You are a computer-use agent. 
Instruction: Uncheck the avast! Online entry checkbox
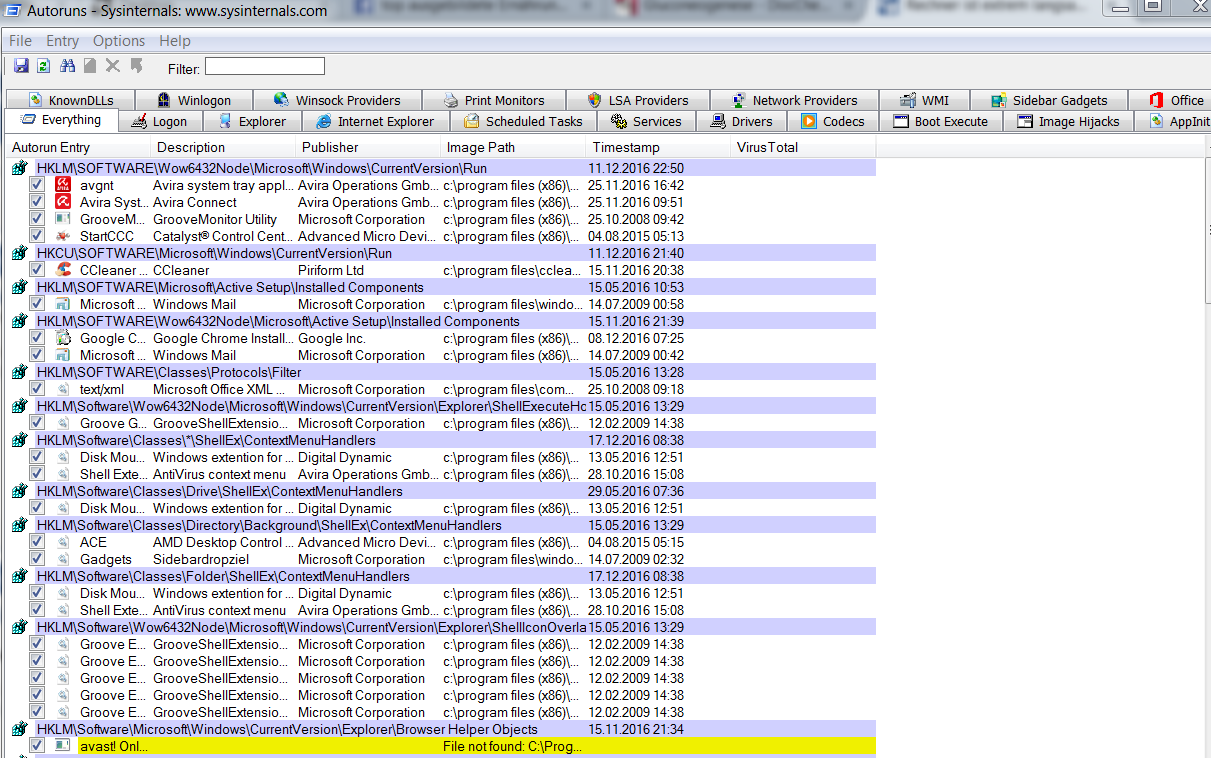37,746
